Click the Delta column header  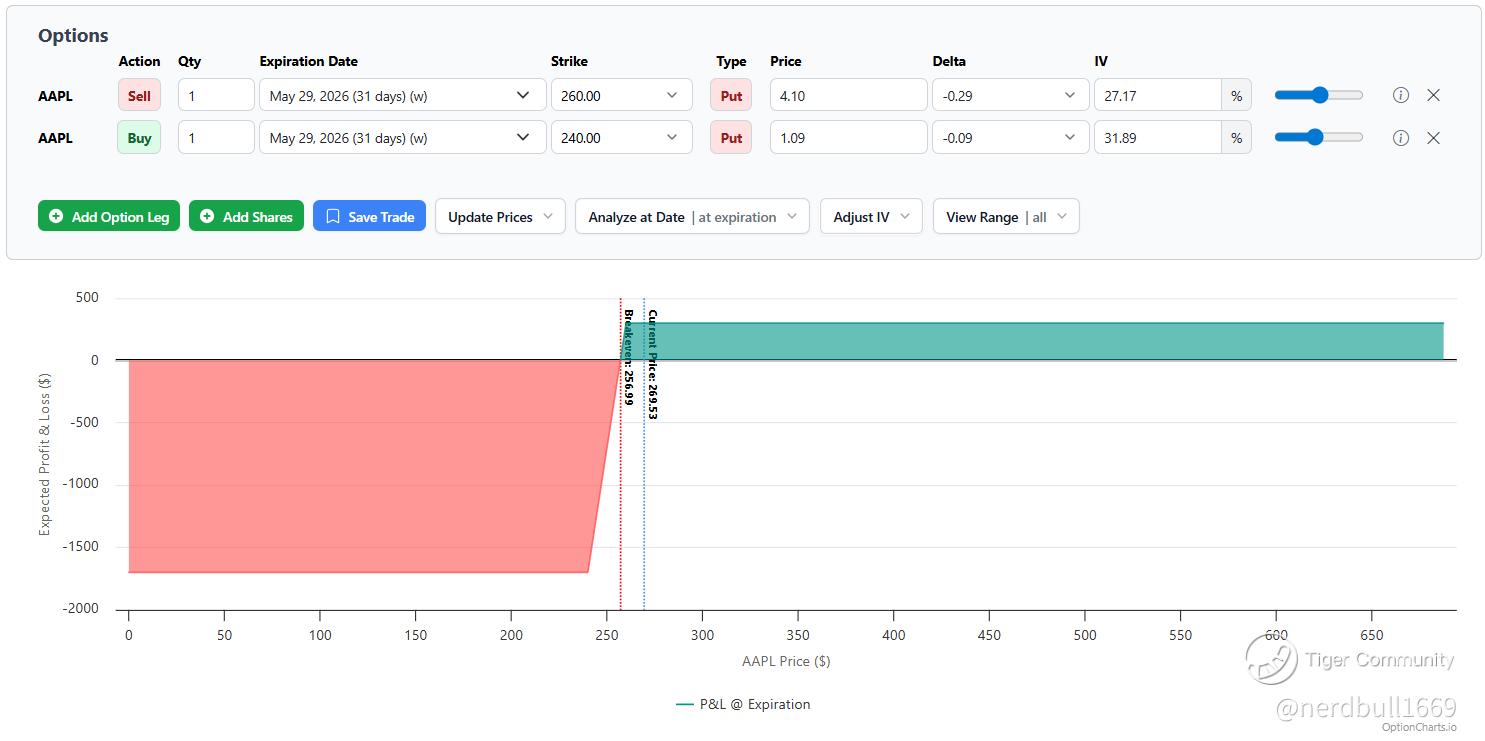tap(949, 61)
